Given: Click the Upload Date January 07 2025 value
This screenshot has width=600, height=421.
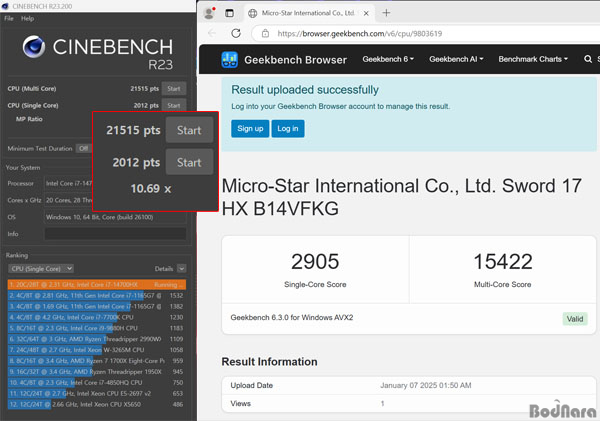Looking at the screenshot, I should (426, 385).
